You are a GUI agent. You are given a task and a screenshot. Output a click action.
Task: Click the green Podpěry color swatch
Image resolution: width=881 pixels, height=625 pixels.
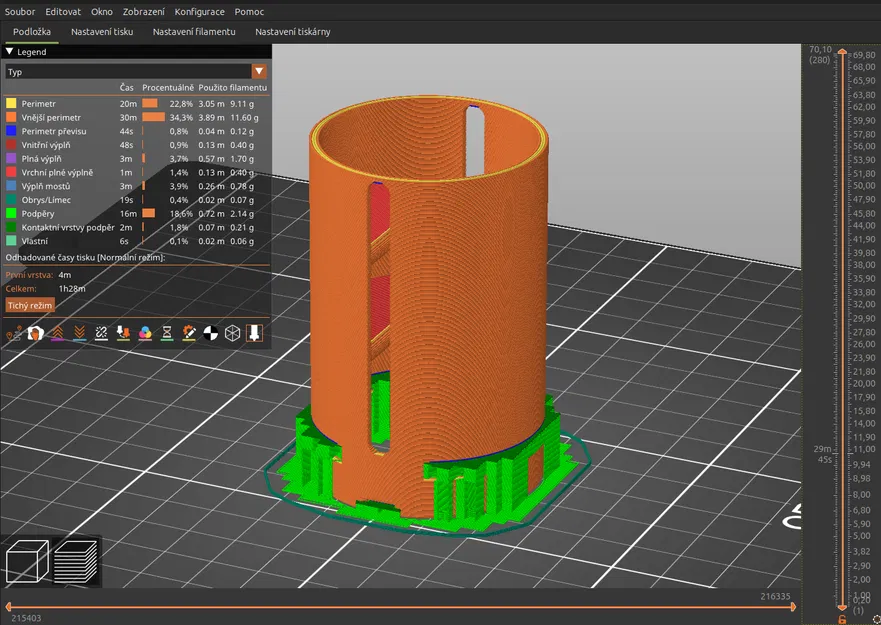[11, 213]
